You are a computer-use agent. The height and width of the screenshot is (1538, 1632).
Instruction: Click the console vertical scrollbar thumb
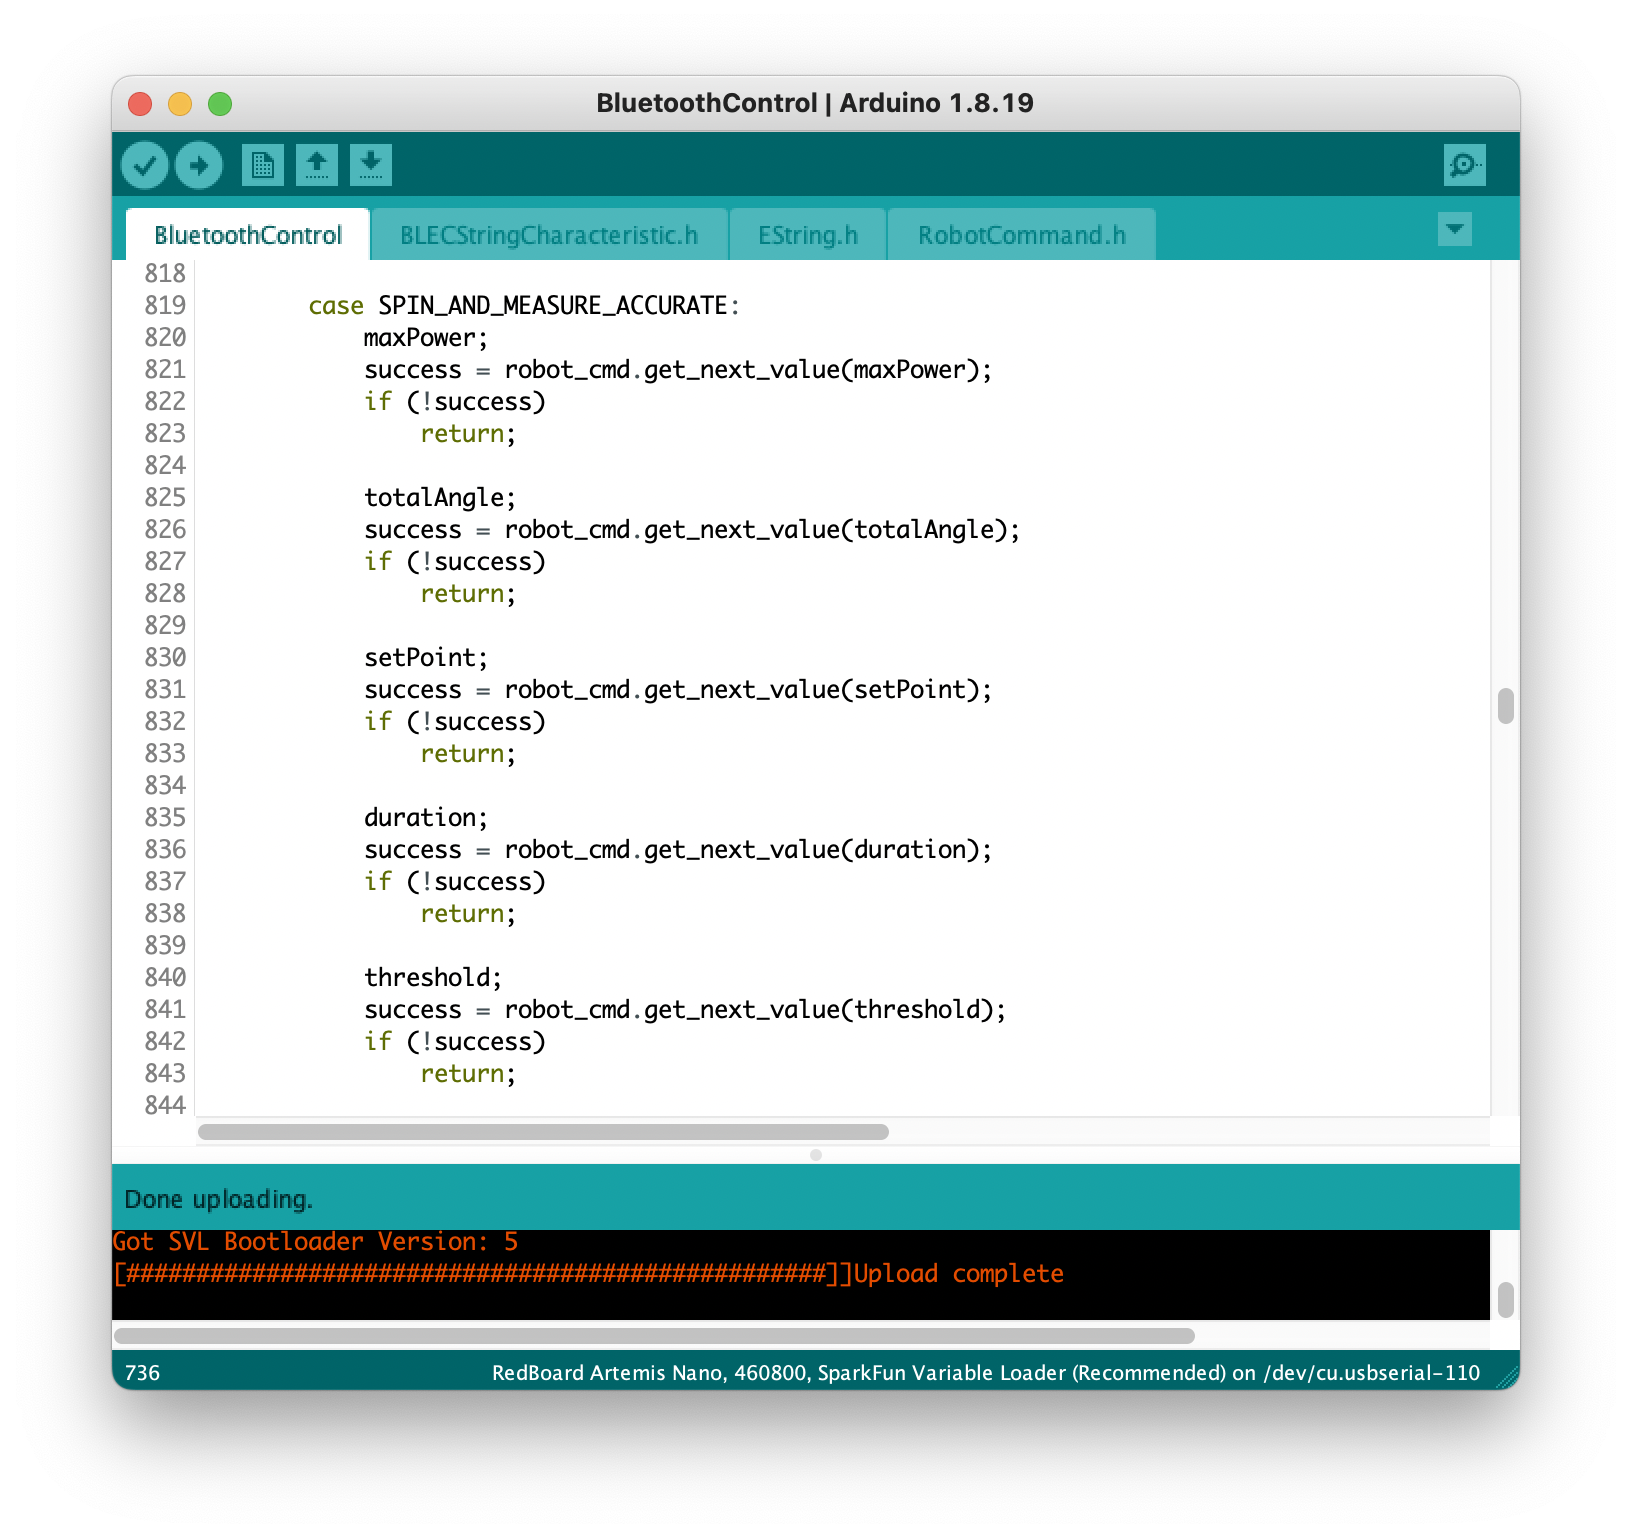pos(1506,1301)
